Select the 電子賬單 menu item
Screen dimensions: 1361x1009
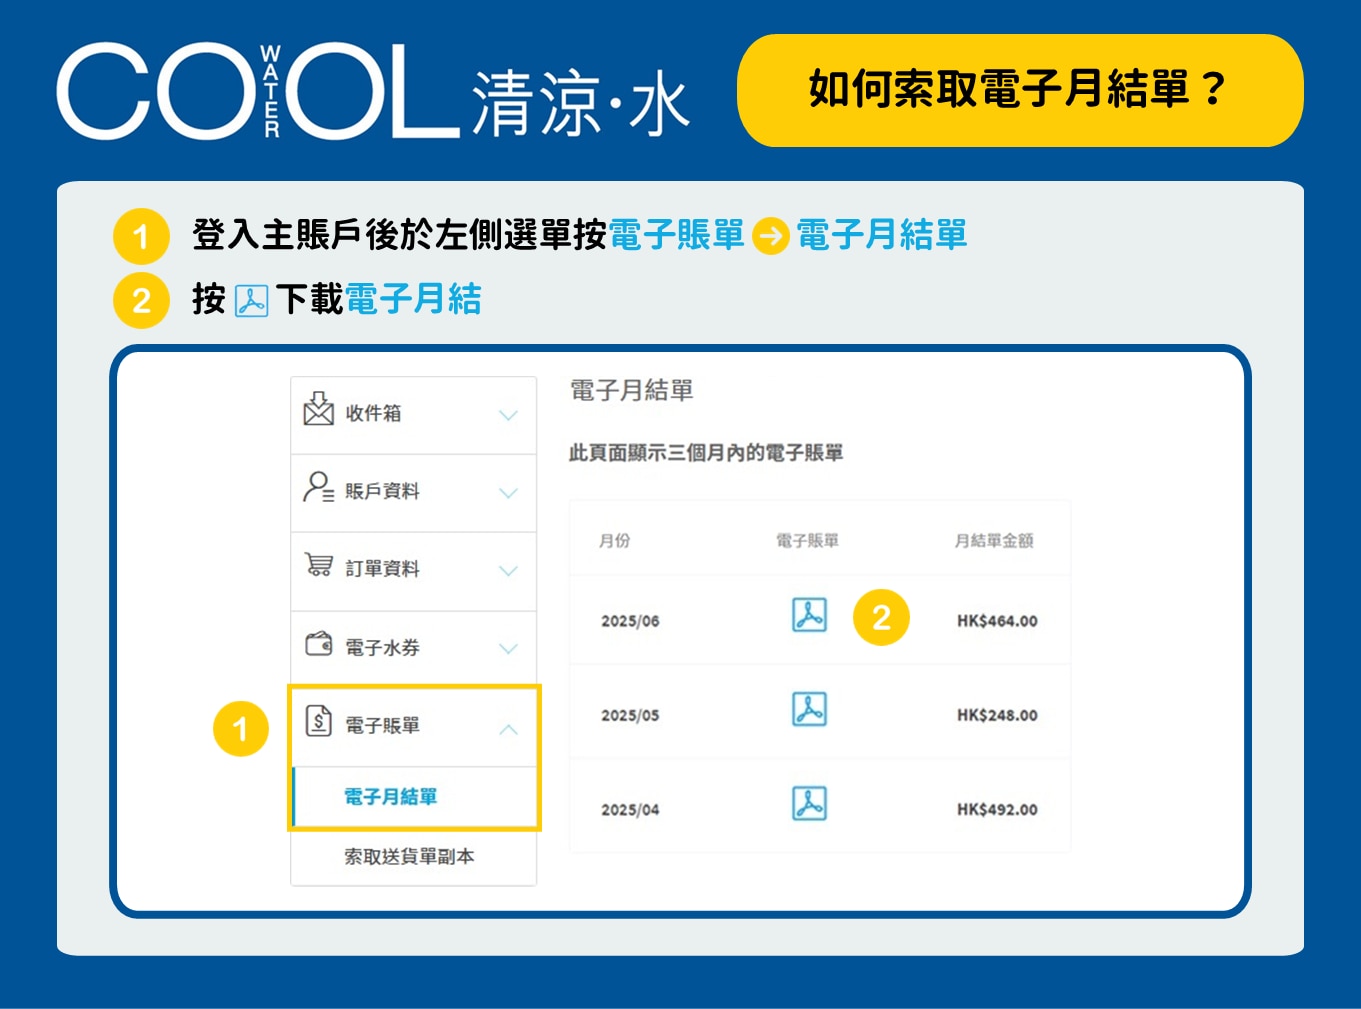pos(413,727)
